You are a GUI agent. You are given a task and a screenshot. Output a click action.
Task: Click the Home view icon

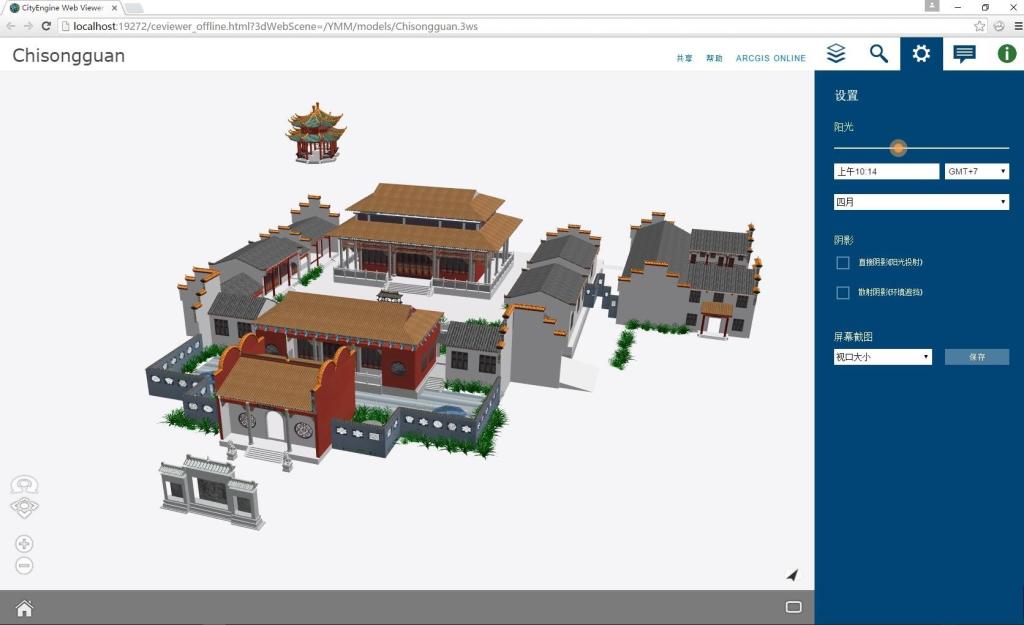24,608
